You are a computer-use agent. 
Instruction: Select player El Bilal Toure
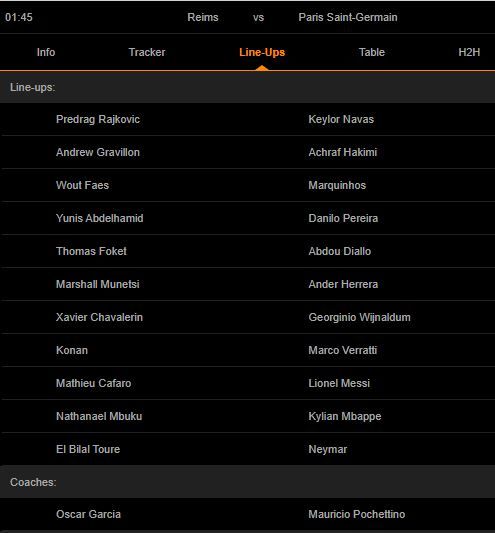[x=88, y=449]
